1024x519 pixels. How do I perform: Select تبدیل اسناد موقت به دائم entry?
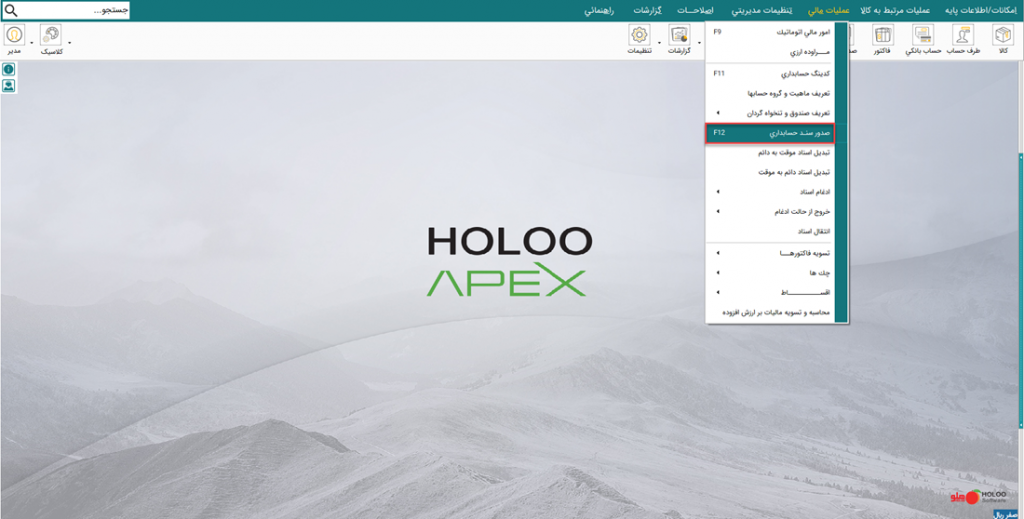pos(771,153)
